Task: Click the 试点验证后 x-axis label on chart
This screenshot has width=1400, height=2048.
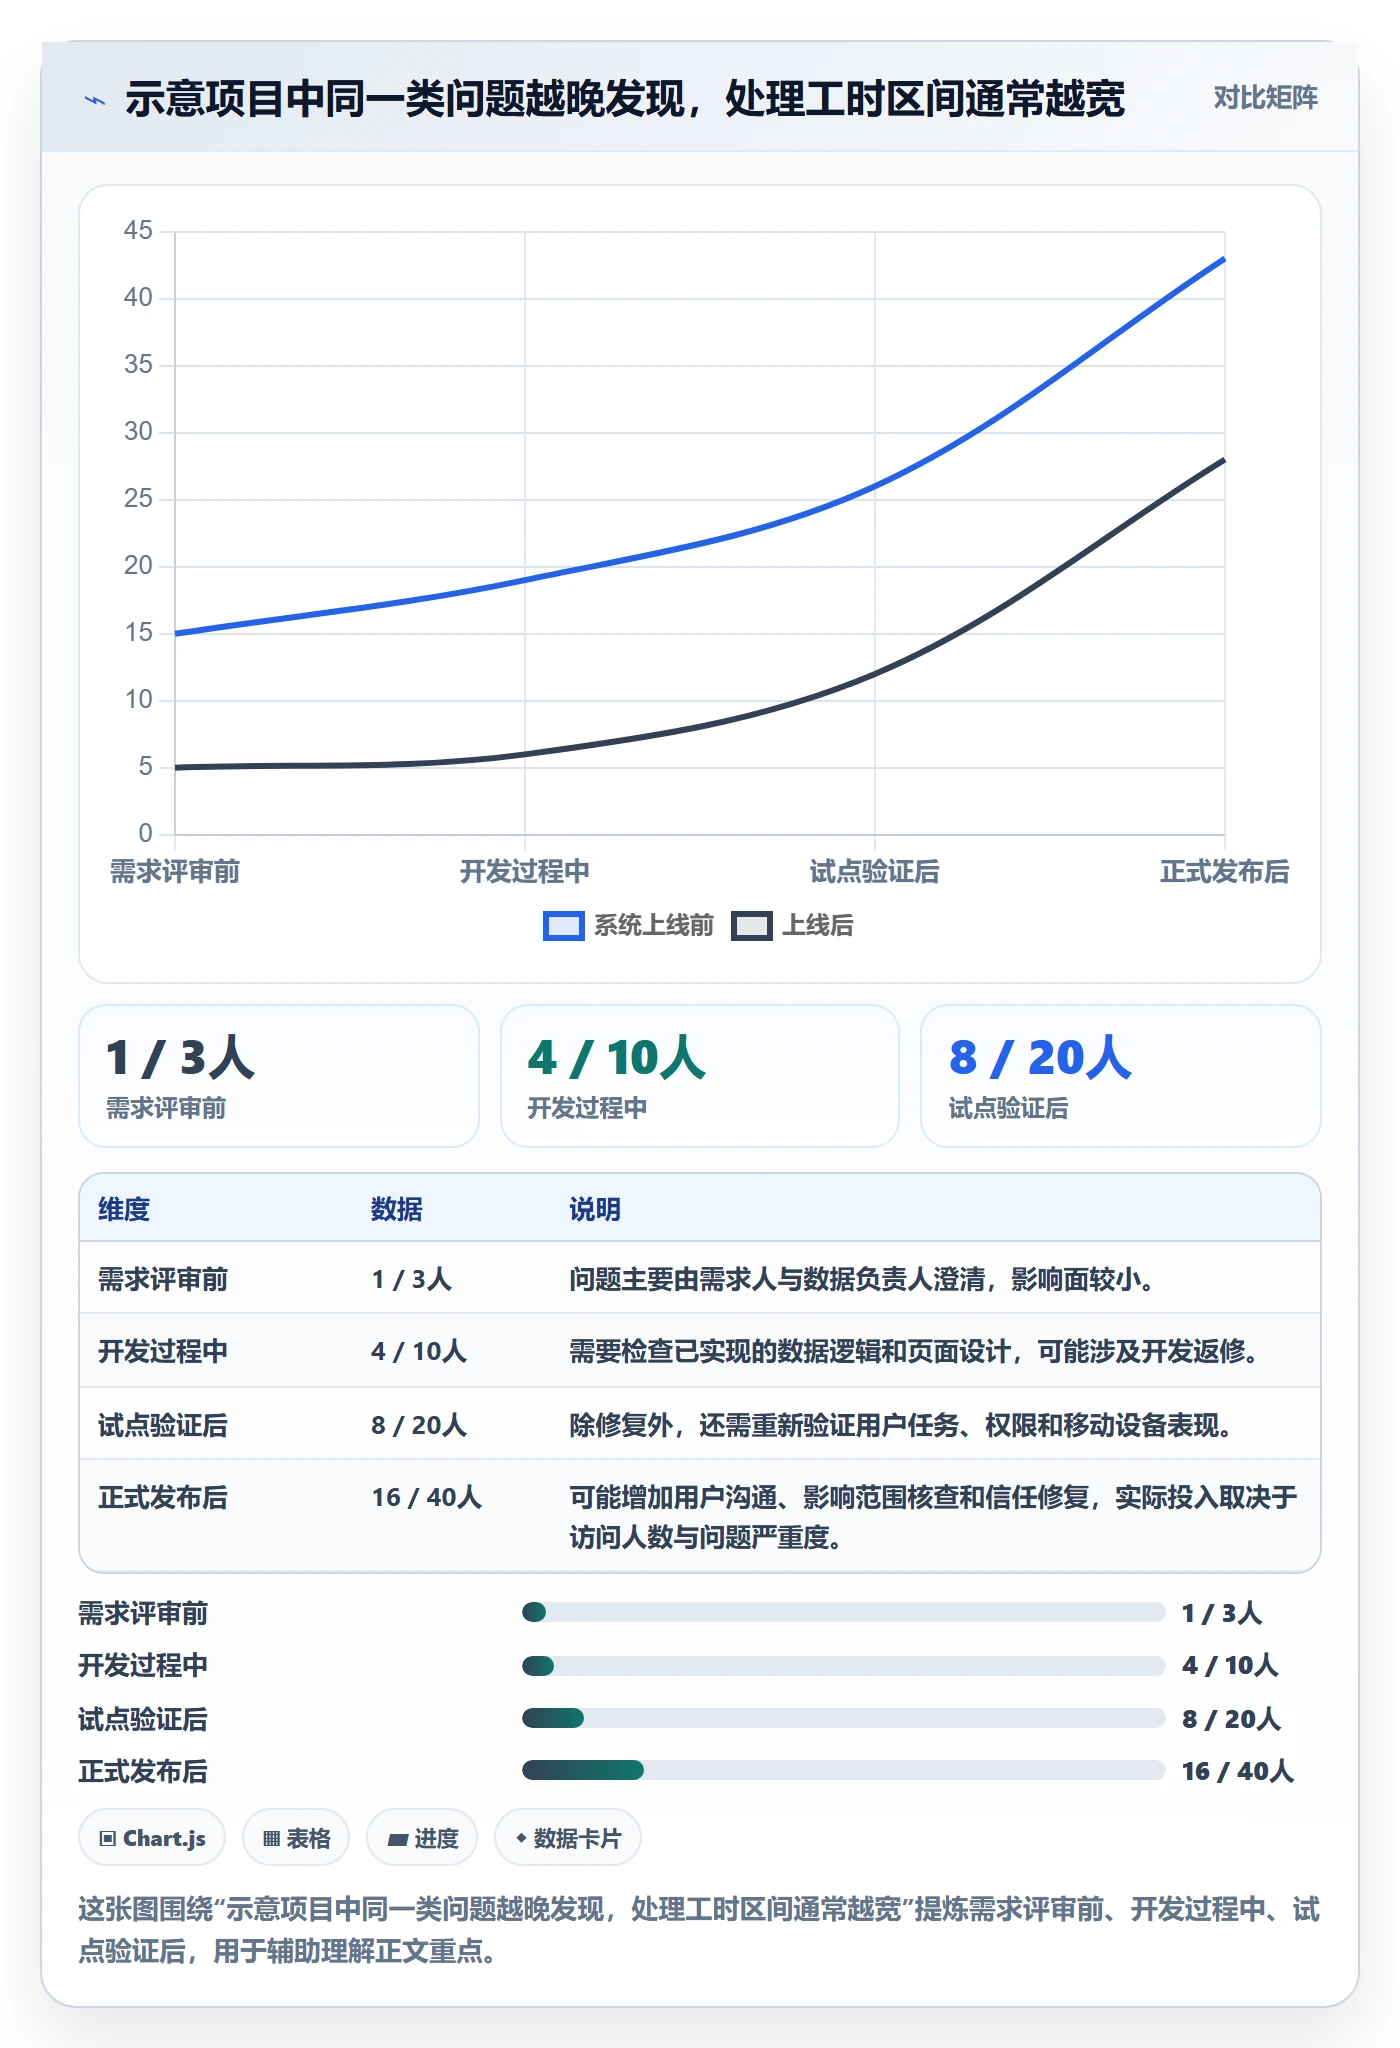Action: (875, 872)
